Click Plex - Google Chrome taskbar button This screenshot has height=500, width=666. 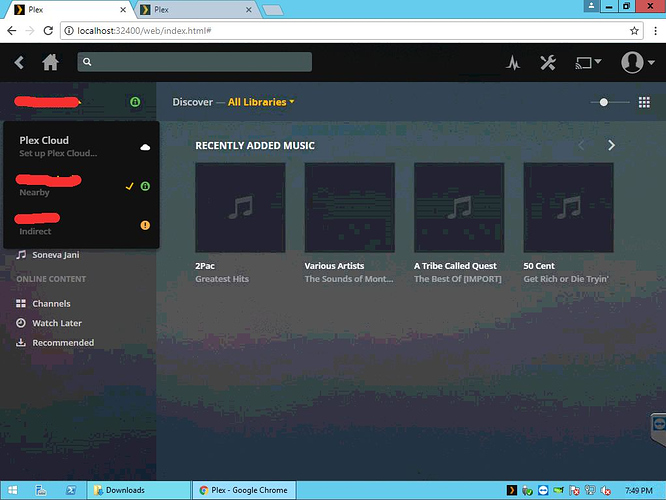pos(244,490)
